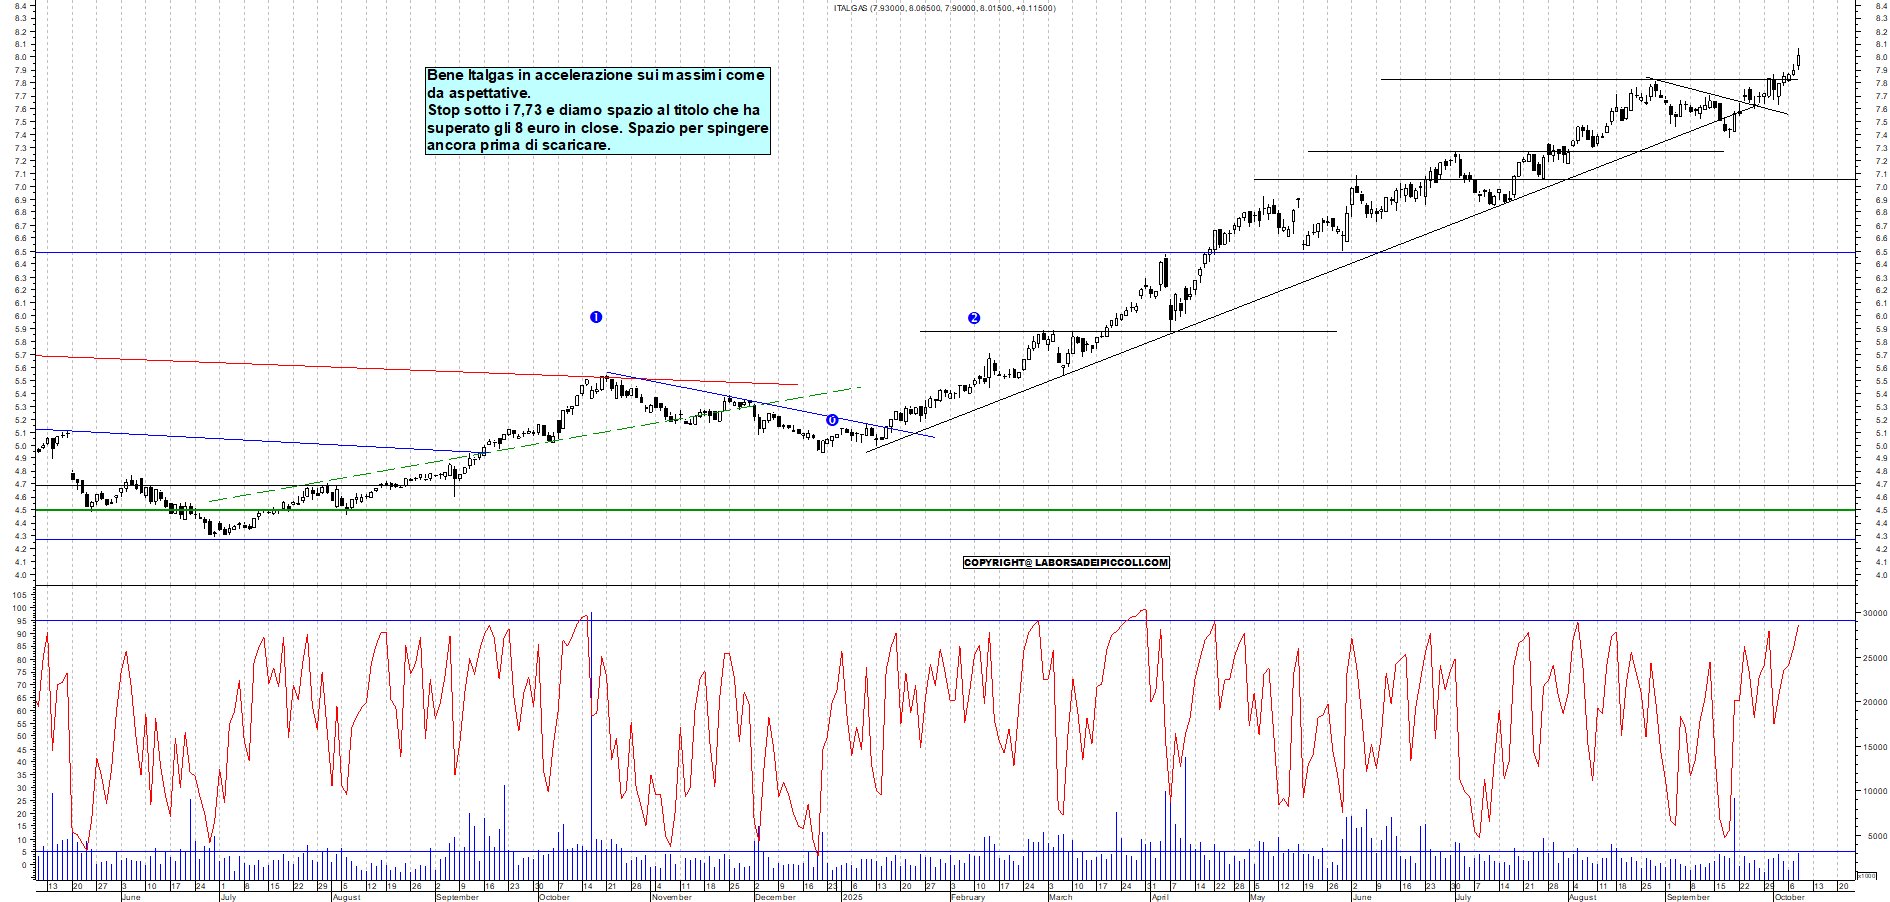Click the blue circled 1 wave marker
The image size is (1890, 902).
click(x=596, y=317)
